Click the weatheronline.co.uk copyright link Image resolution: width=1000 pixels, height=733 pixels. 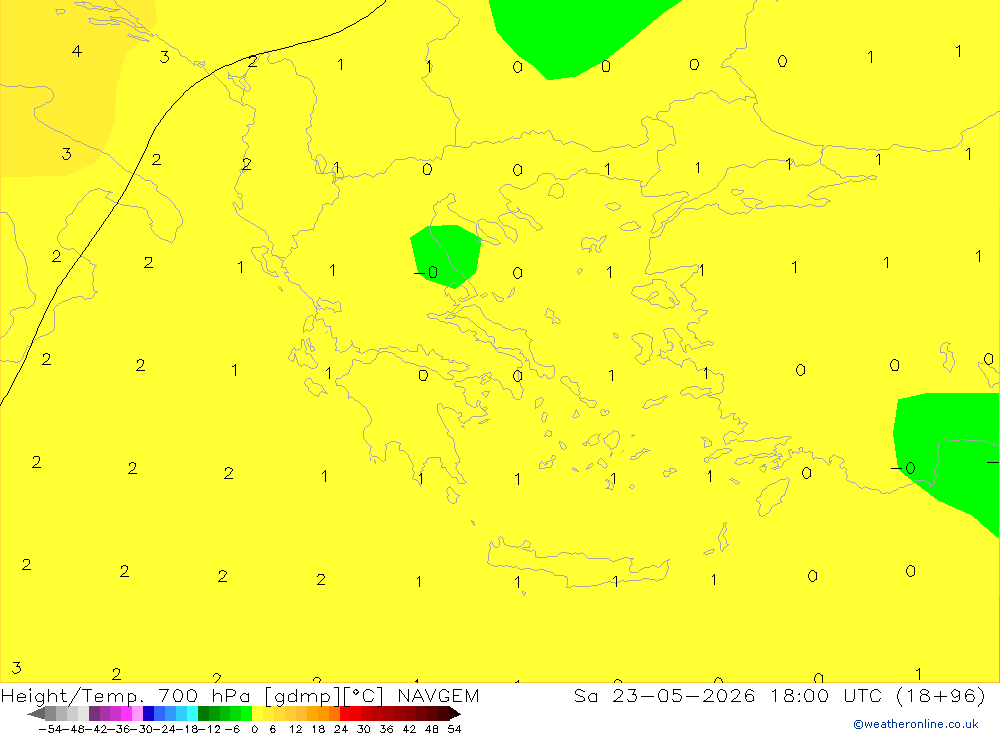(x=916, y=724)
